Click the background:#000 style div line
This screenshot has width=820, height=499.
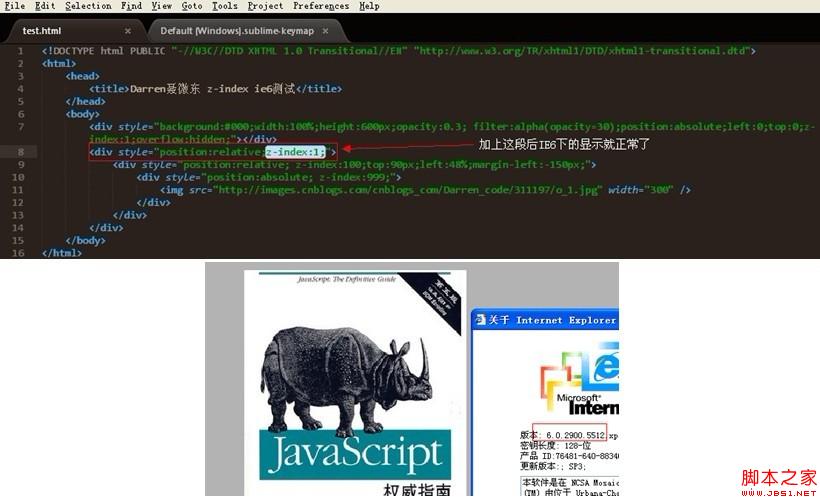452,133
